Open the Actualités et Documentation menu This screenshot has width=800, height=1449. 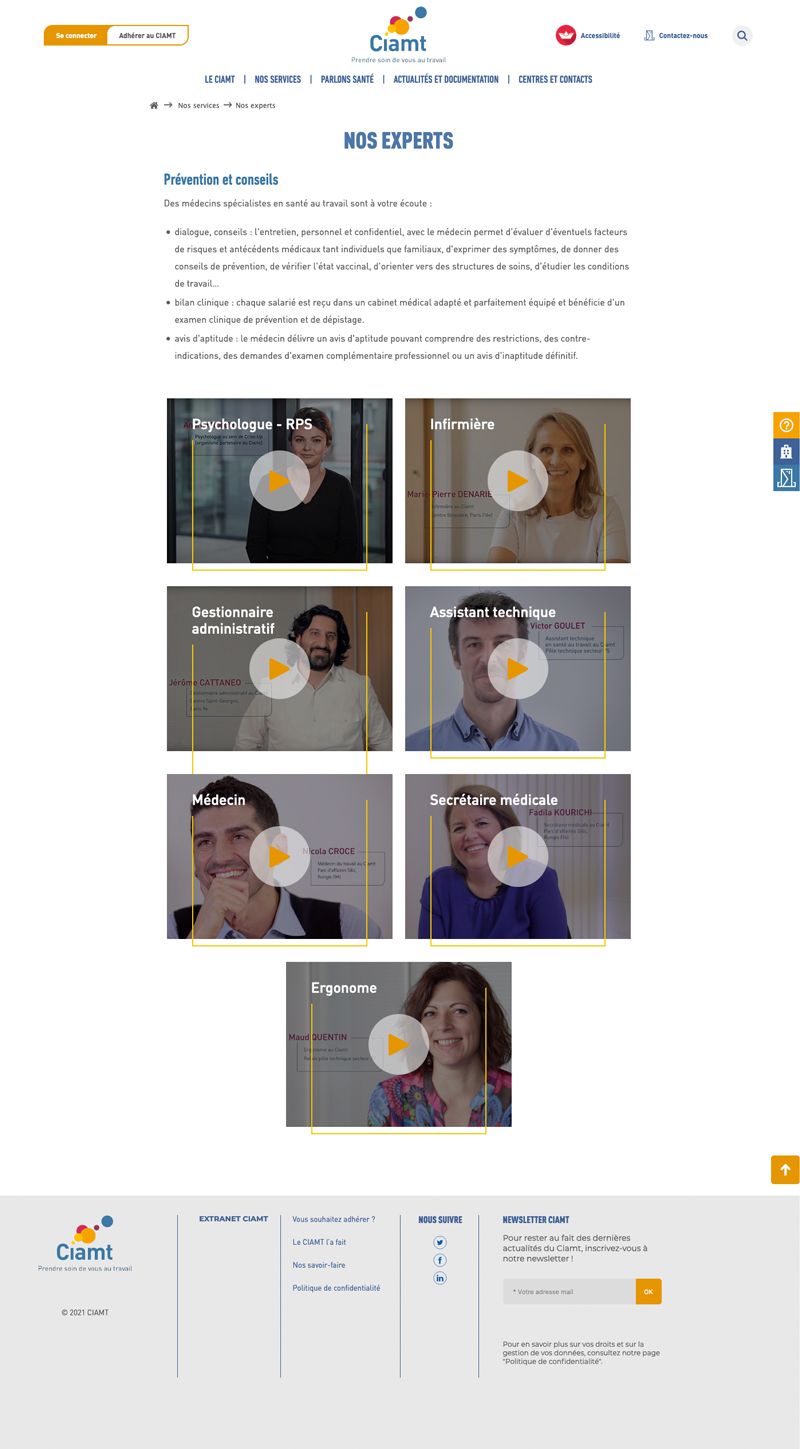[446, 79]
